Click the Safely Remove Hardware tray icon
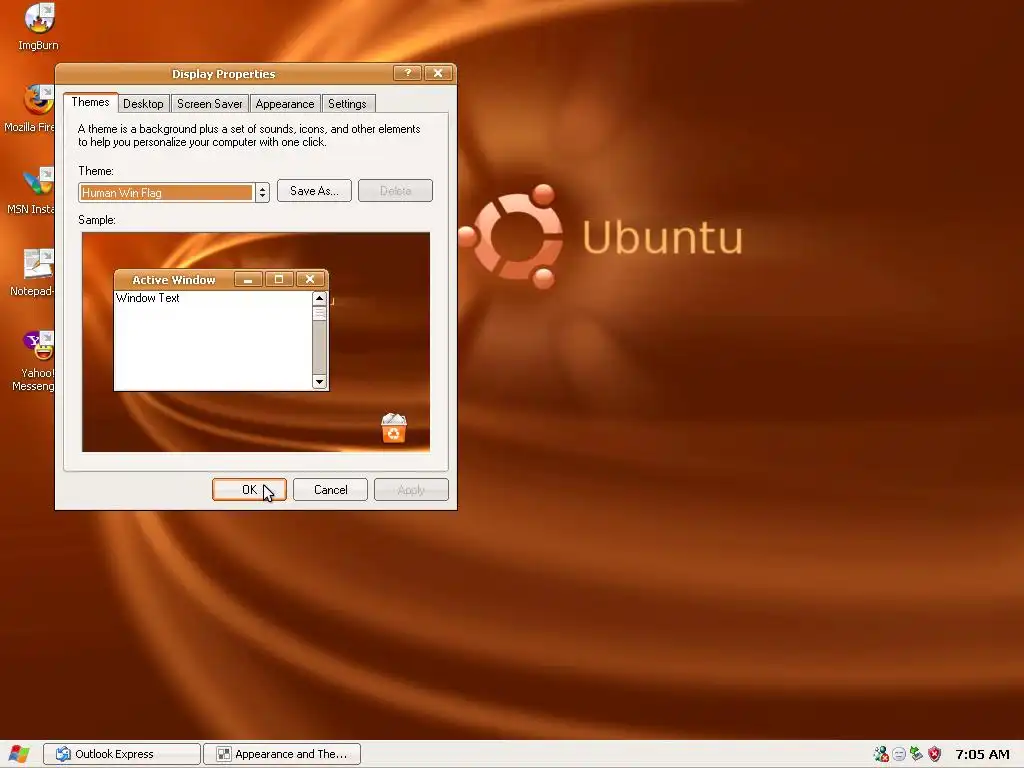1024x768 pixels. tap(916, 754)
